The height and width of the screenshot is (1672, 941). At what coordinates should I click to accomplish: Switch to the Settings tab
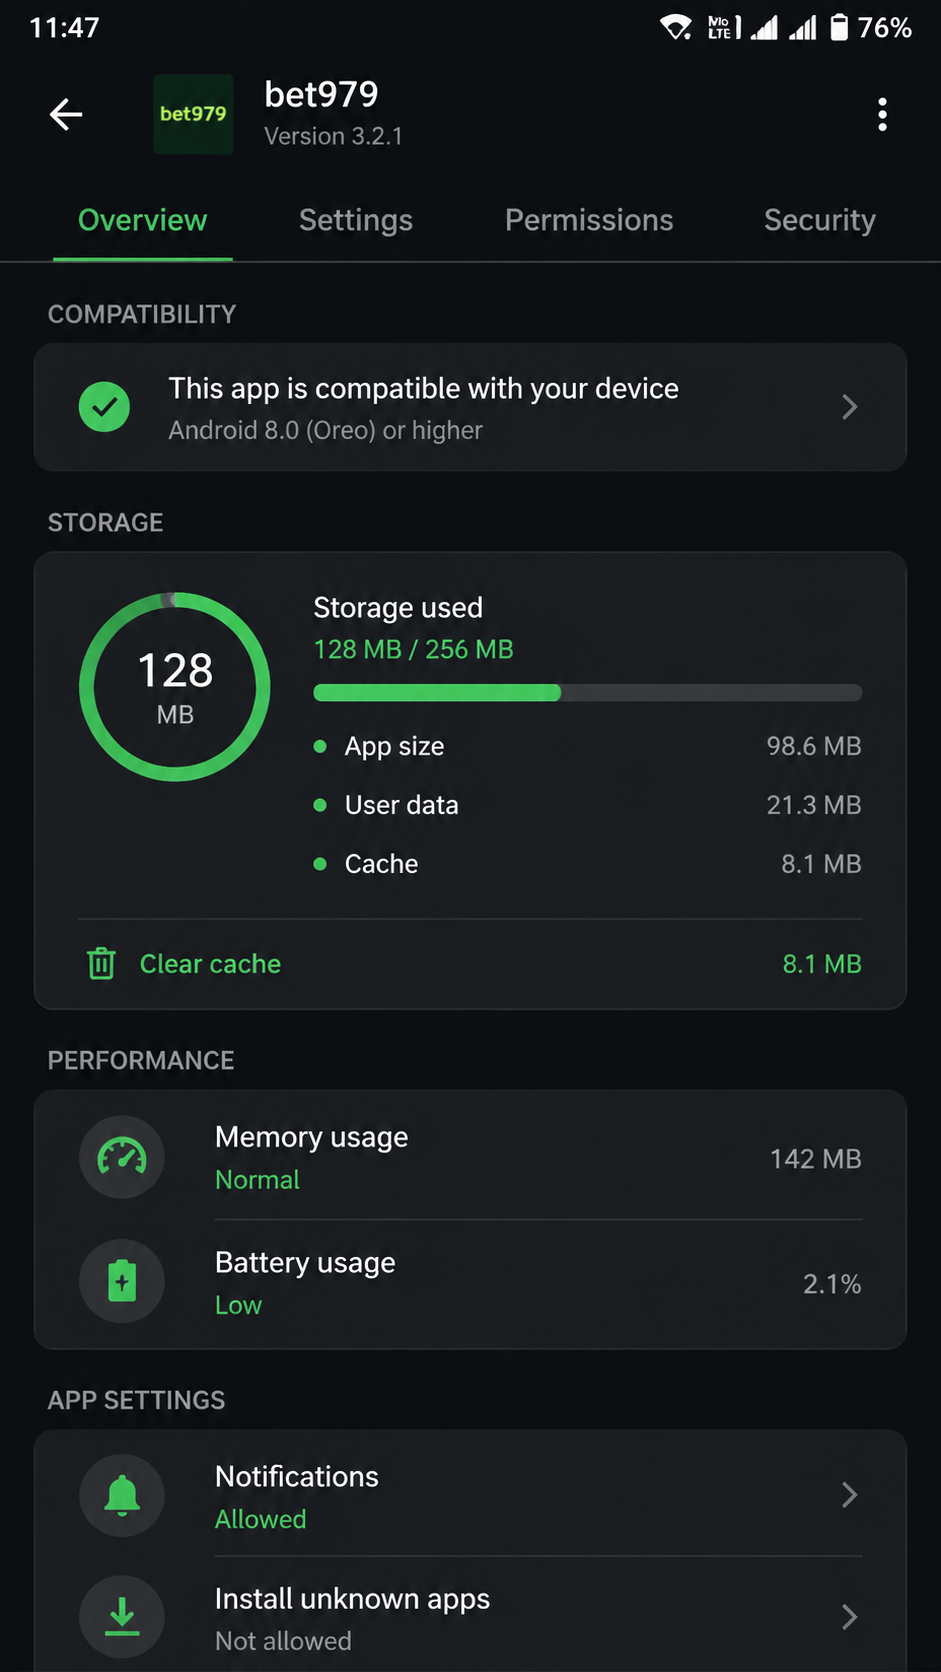pos(356,220)
